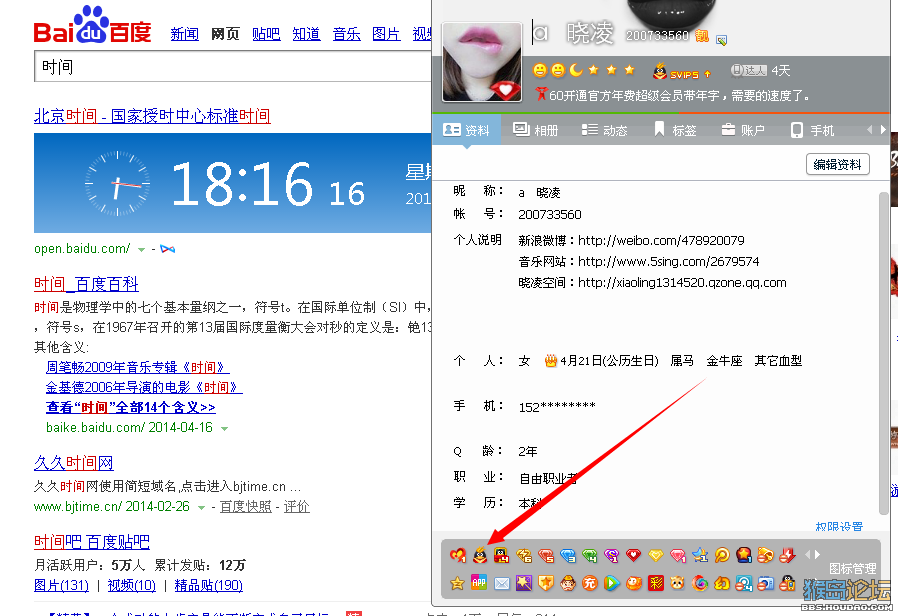Open the 视频(10) link

point(132,585)
